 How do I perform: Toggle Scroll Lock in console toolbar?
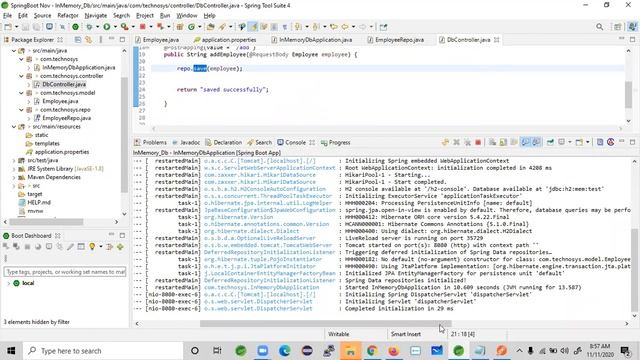pyautogui.click(x=503, y=142)
